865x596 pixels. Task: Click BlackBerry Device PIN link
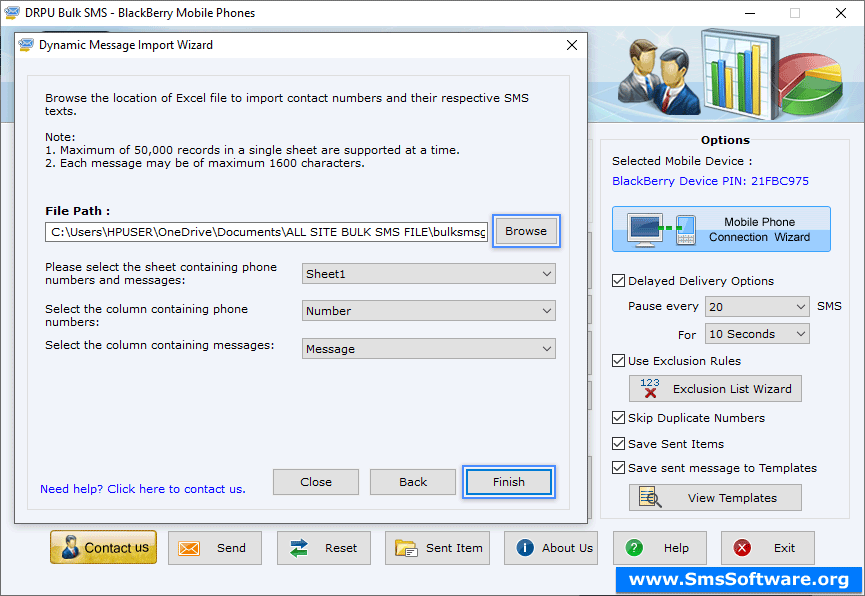(x=711, y=181)
